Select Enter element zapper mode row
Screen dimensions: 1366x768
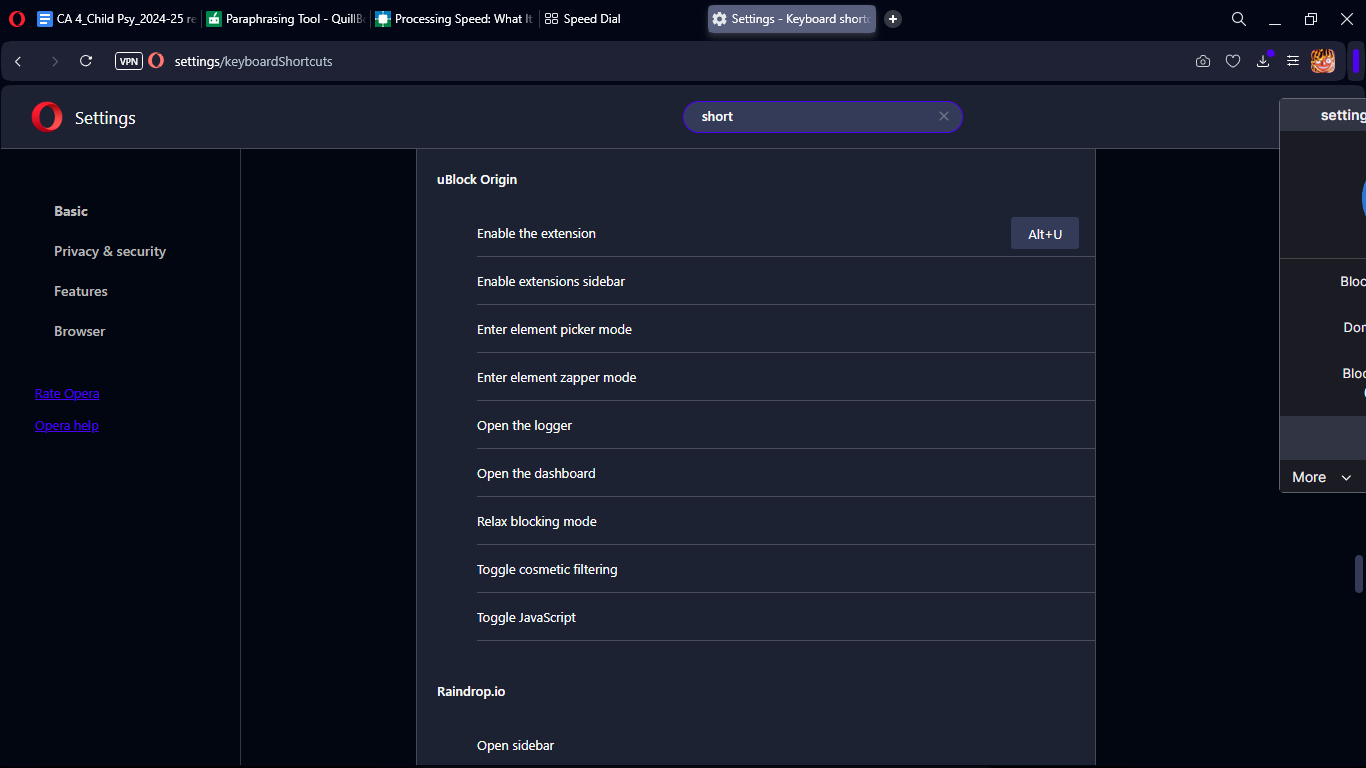pos(786,377)
